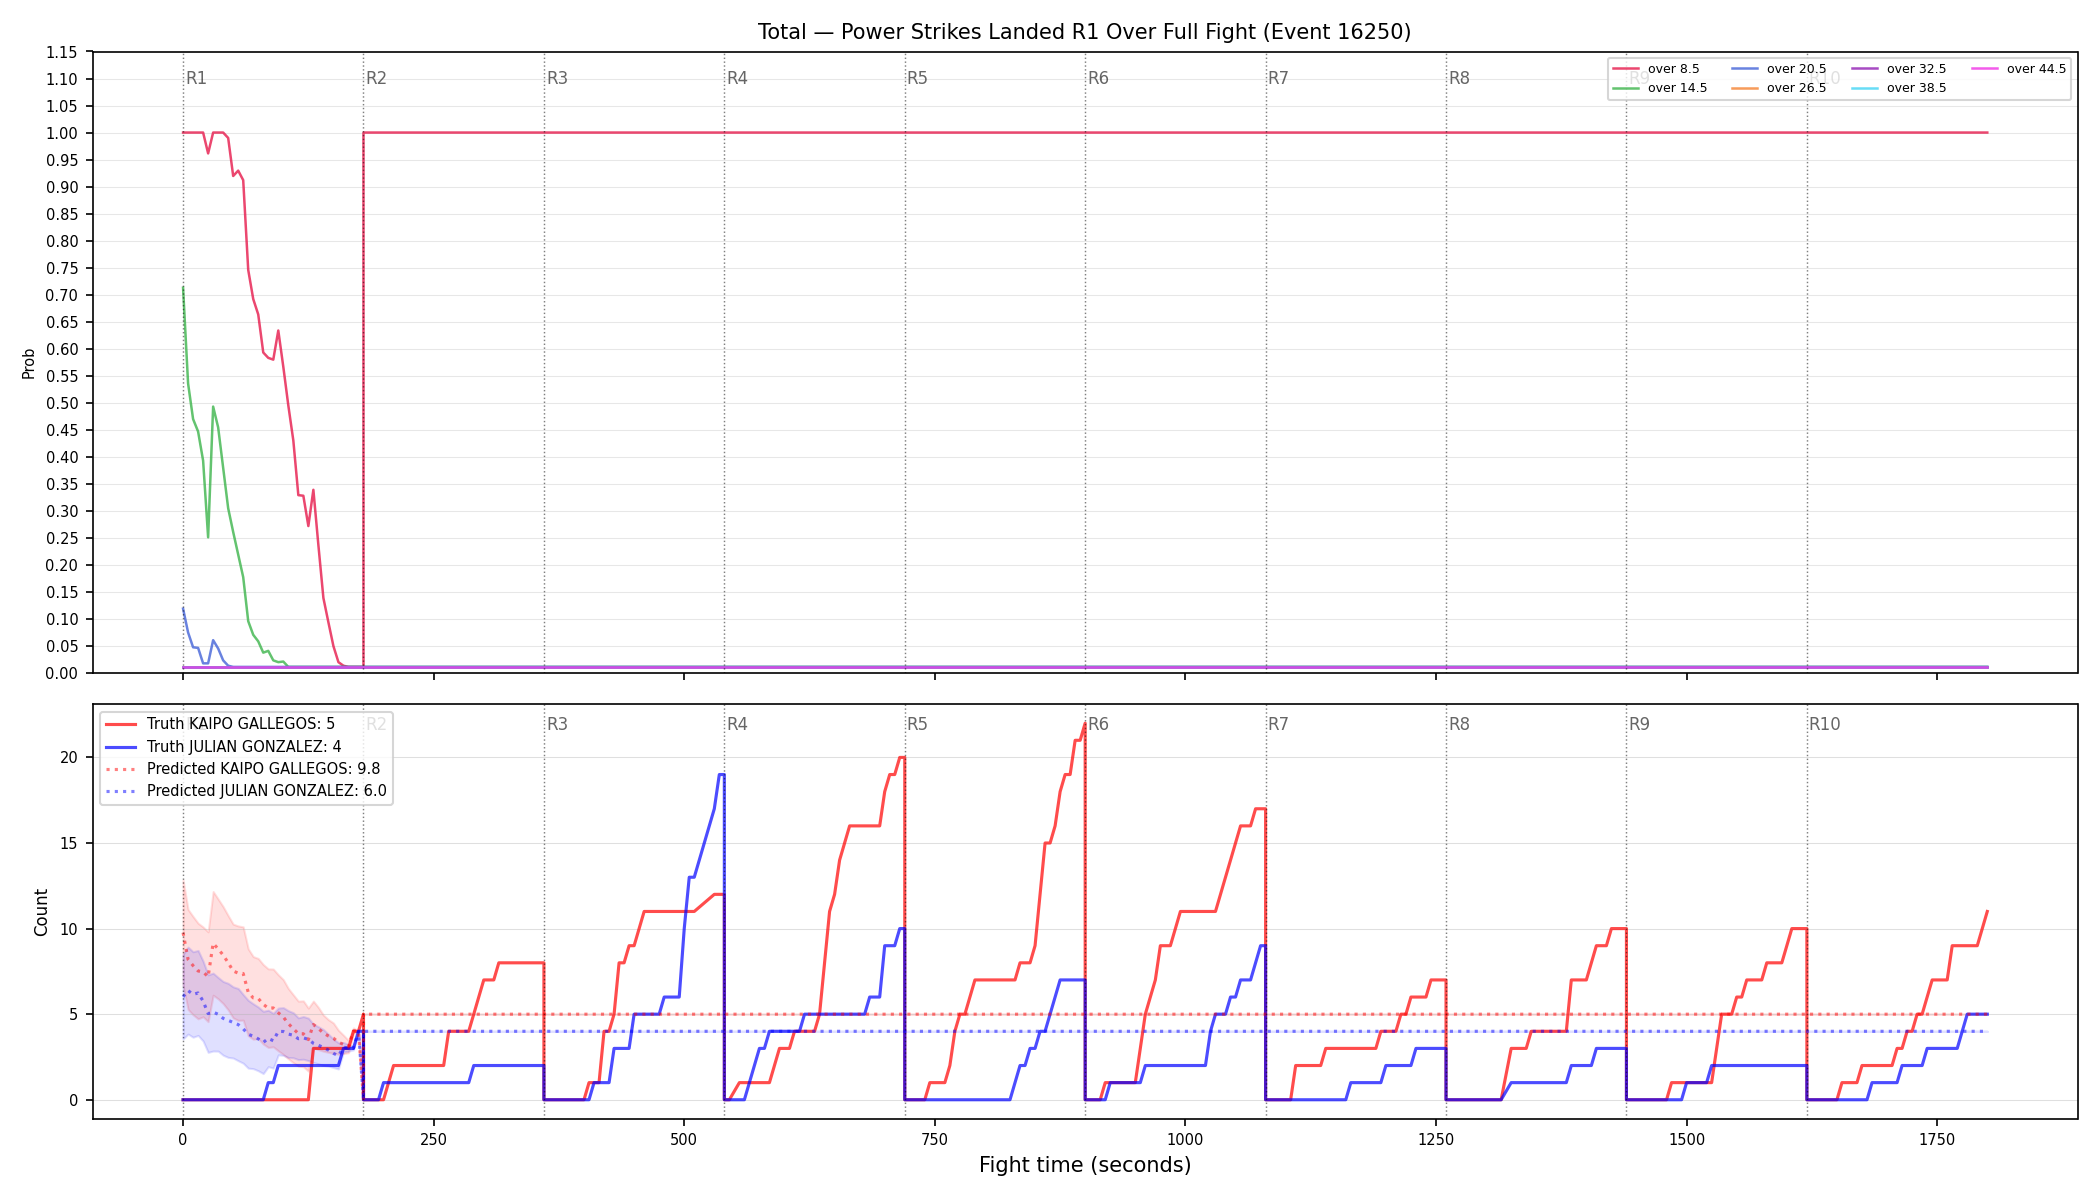This screenshot has width=2100, height=1200.
Task: Click Prob axis tick label 0.25
Action: point(62,538)
